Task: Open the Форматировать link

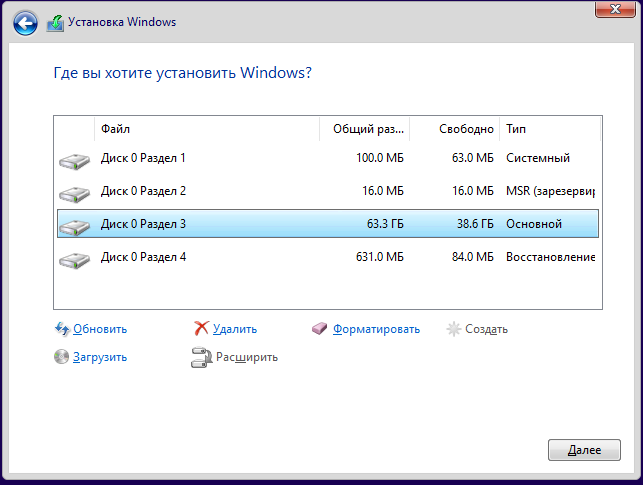Action: [376, 329]
